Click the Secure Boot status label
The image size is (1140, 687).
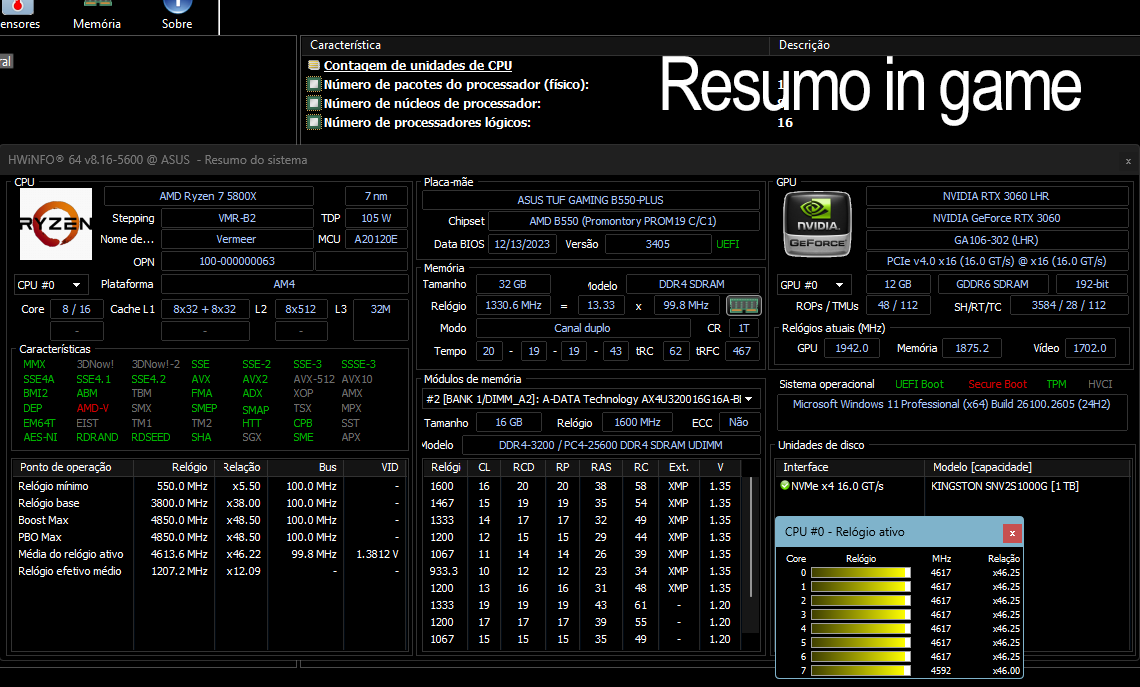pyautogui.click(x=998, y=385)
